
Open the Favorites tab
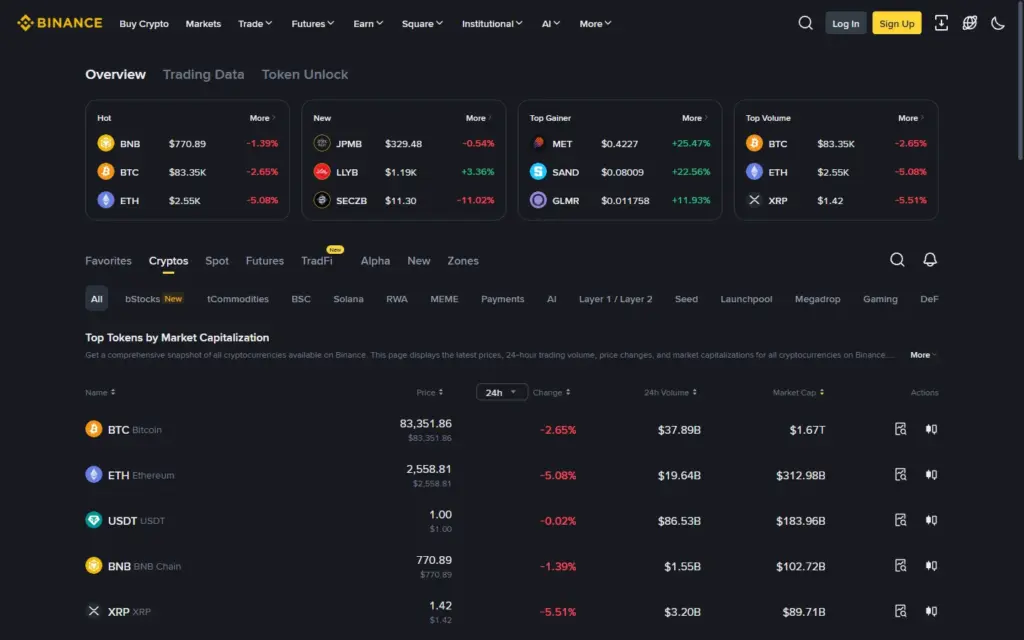tap(108, 261)
